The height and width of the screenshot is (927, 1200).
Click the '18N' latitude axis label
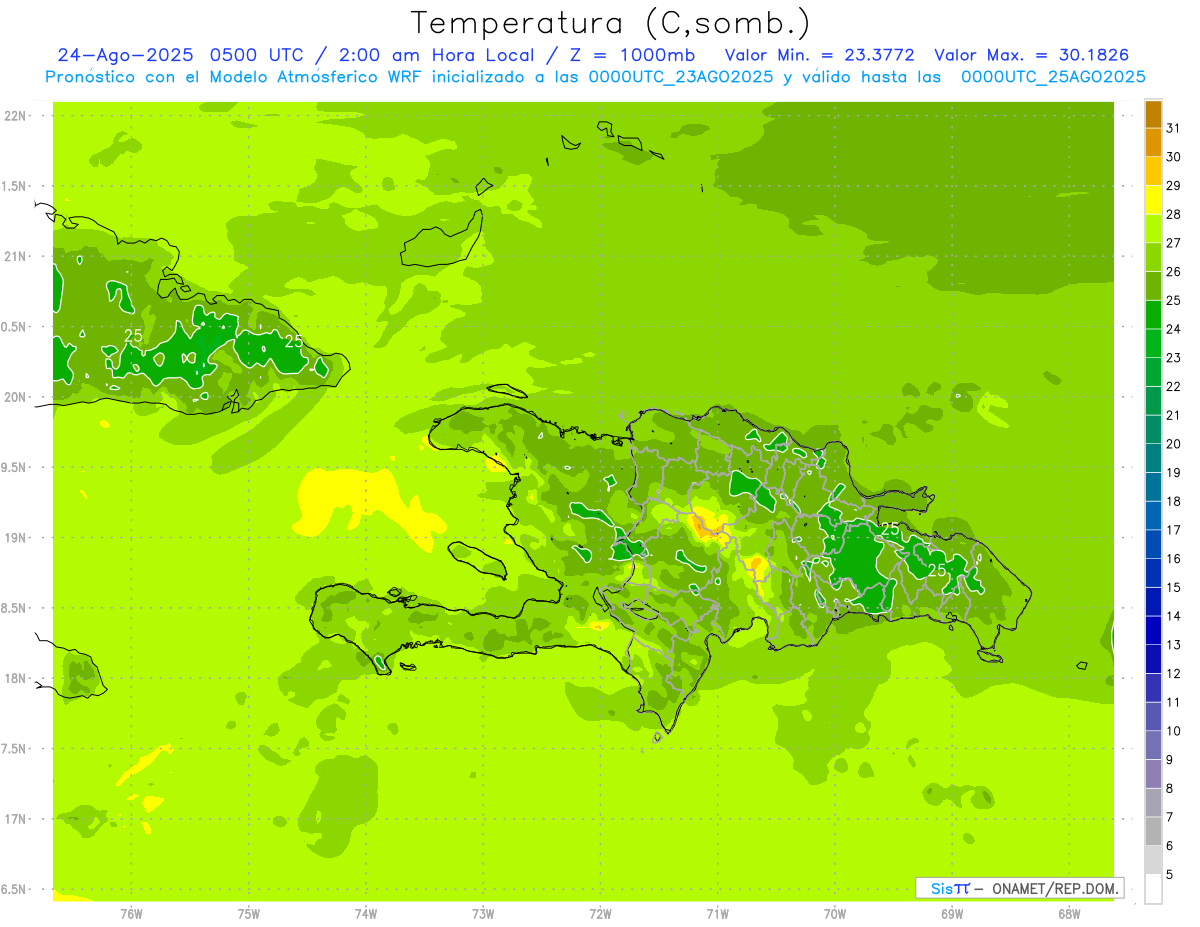pos(14,678)
